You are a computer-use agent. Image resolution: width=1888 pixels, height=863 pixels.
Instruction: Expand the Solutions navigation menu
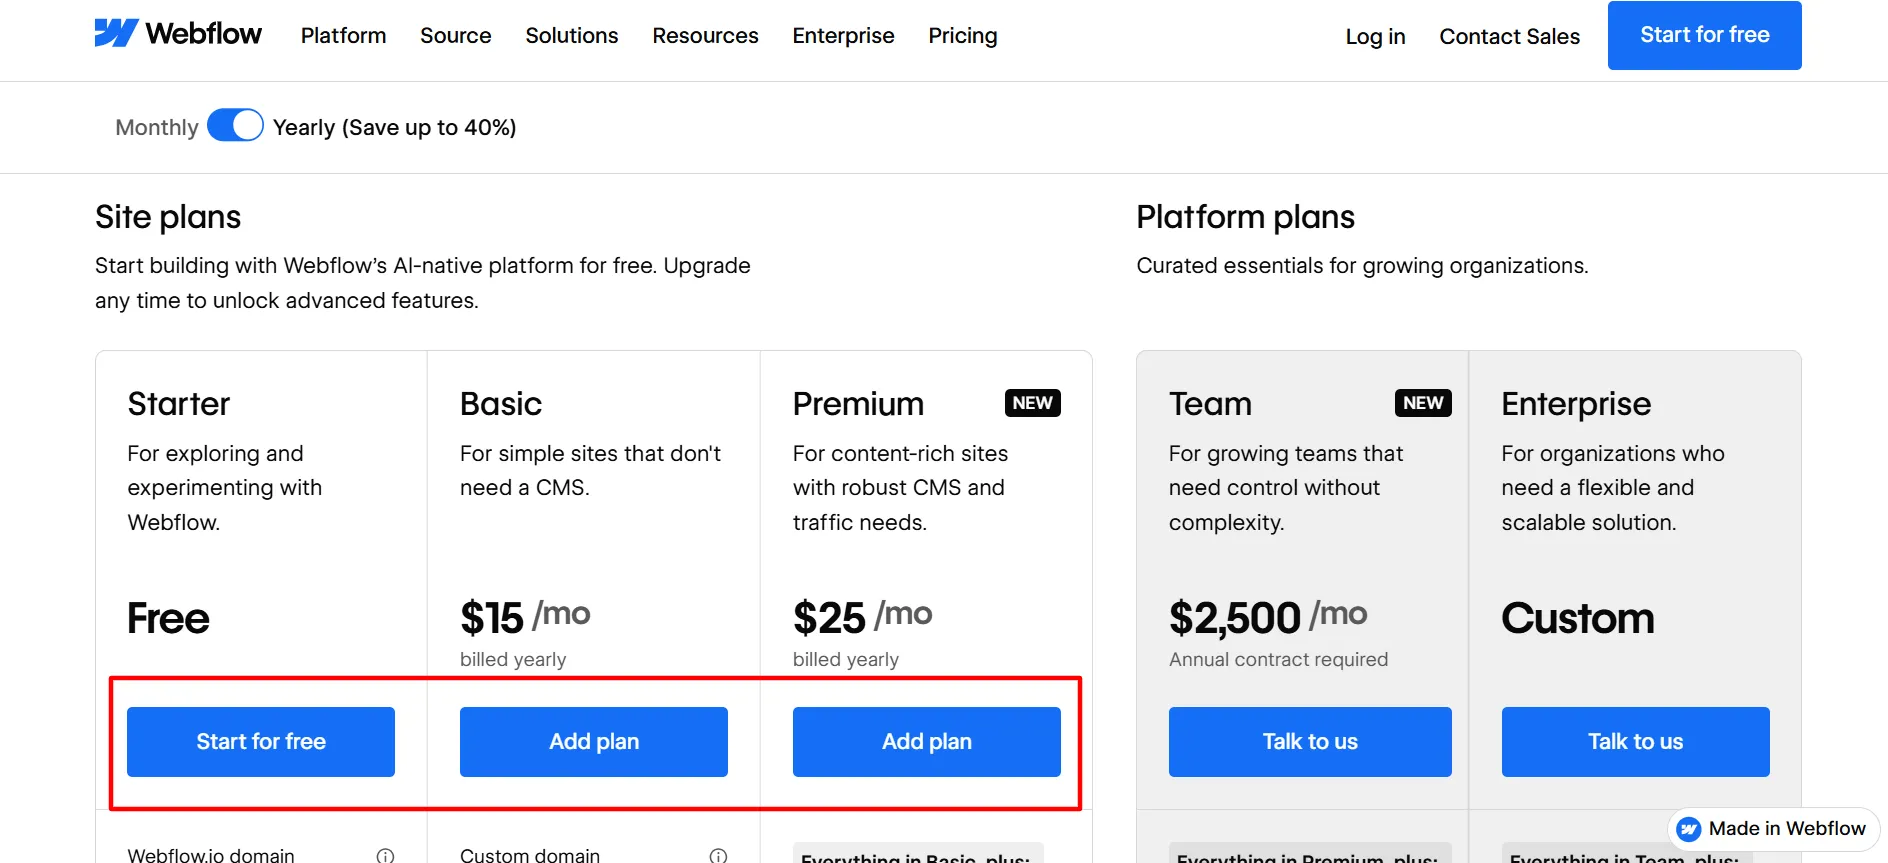(571, 36)
